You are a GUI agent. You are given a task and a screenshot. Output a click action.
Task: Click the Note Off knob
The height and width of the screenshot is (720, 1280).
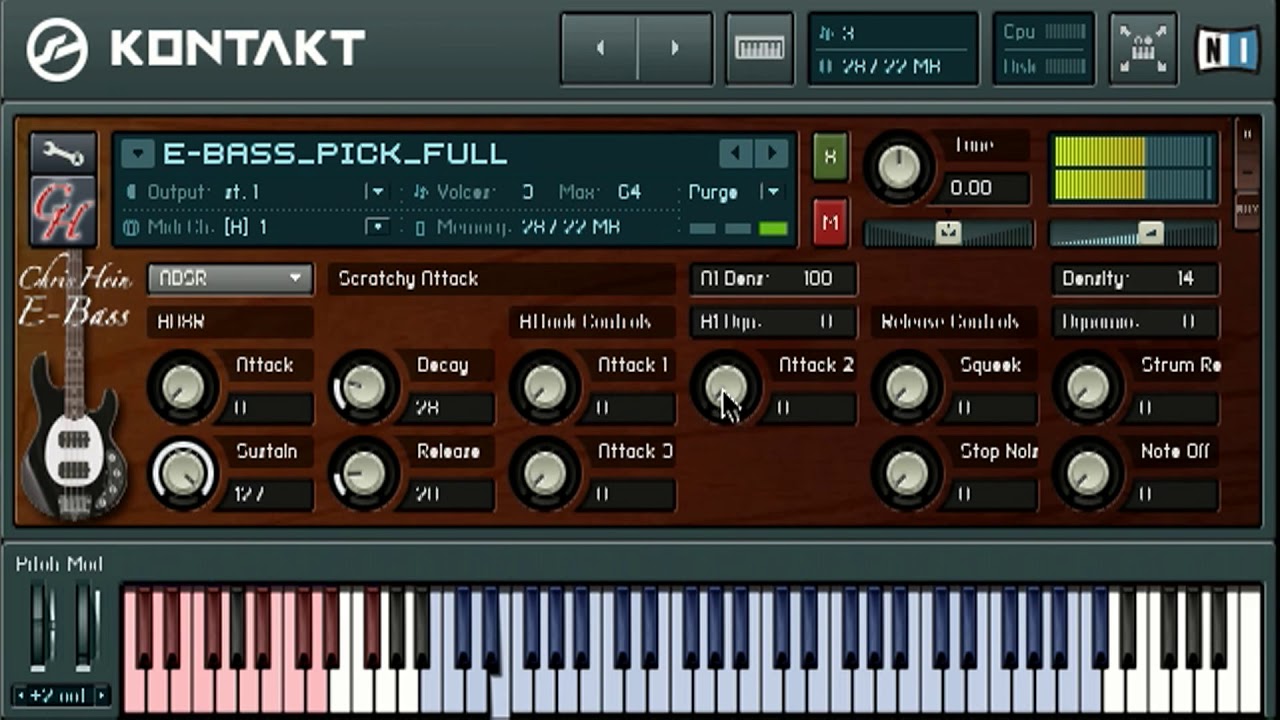[x=1088, y=472]
